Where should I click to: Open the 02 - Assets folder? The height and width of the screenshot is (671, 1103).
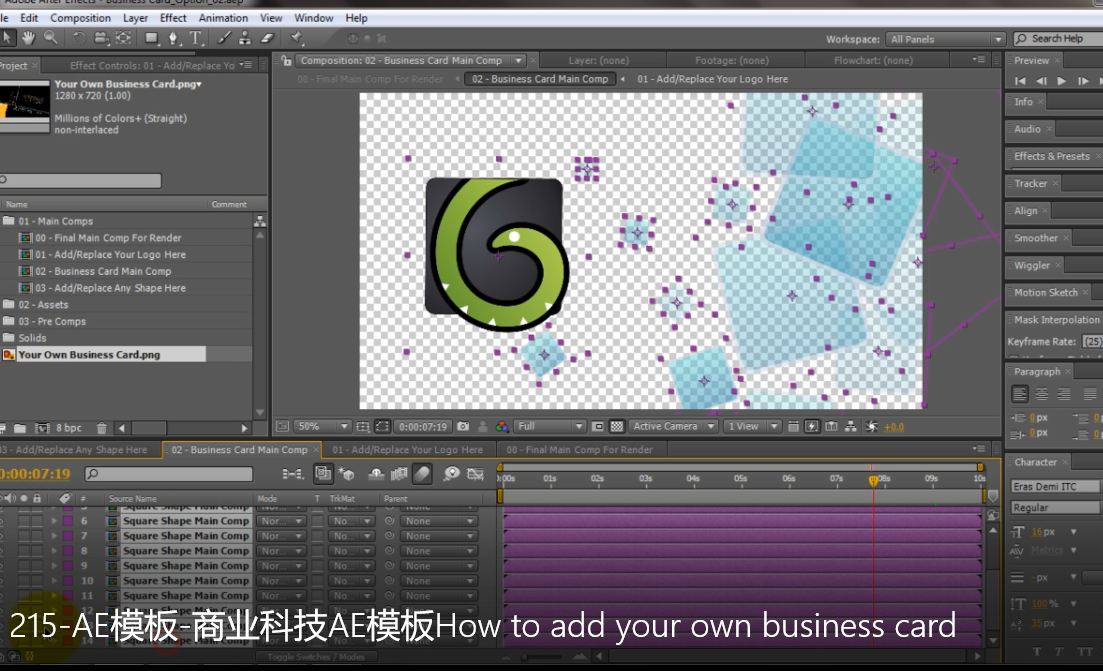(44, 305)
